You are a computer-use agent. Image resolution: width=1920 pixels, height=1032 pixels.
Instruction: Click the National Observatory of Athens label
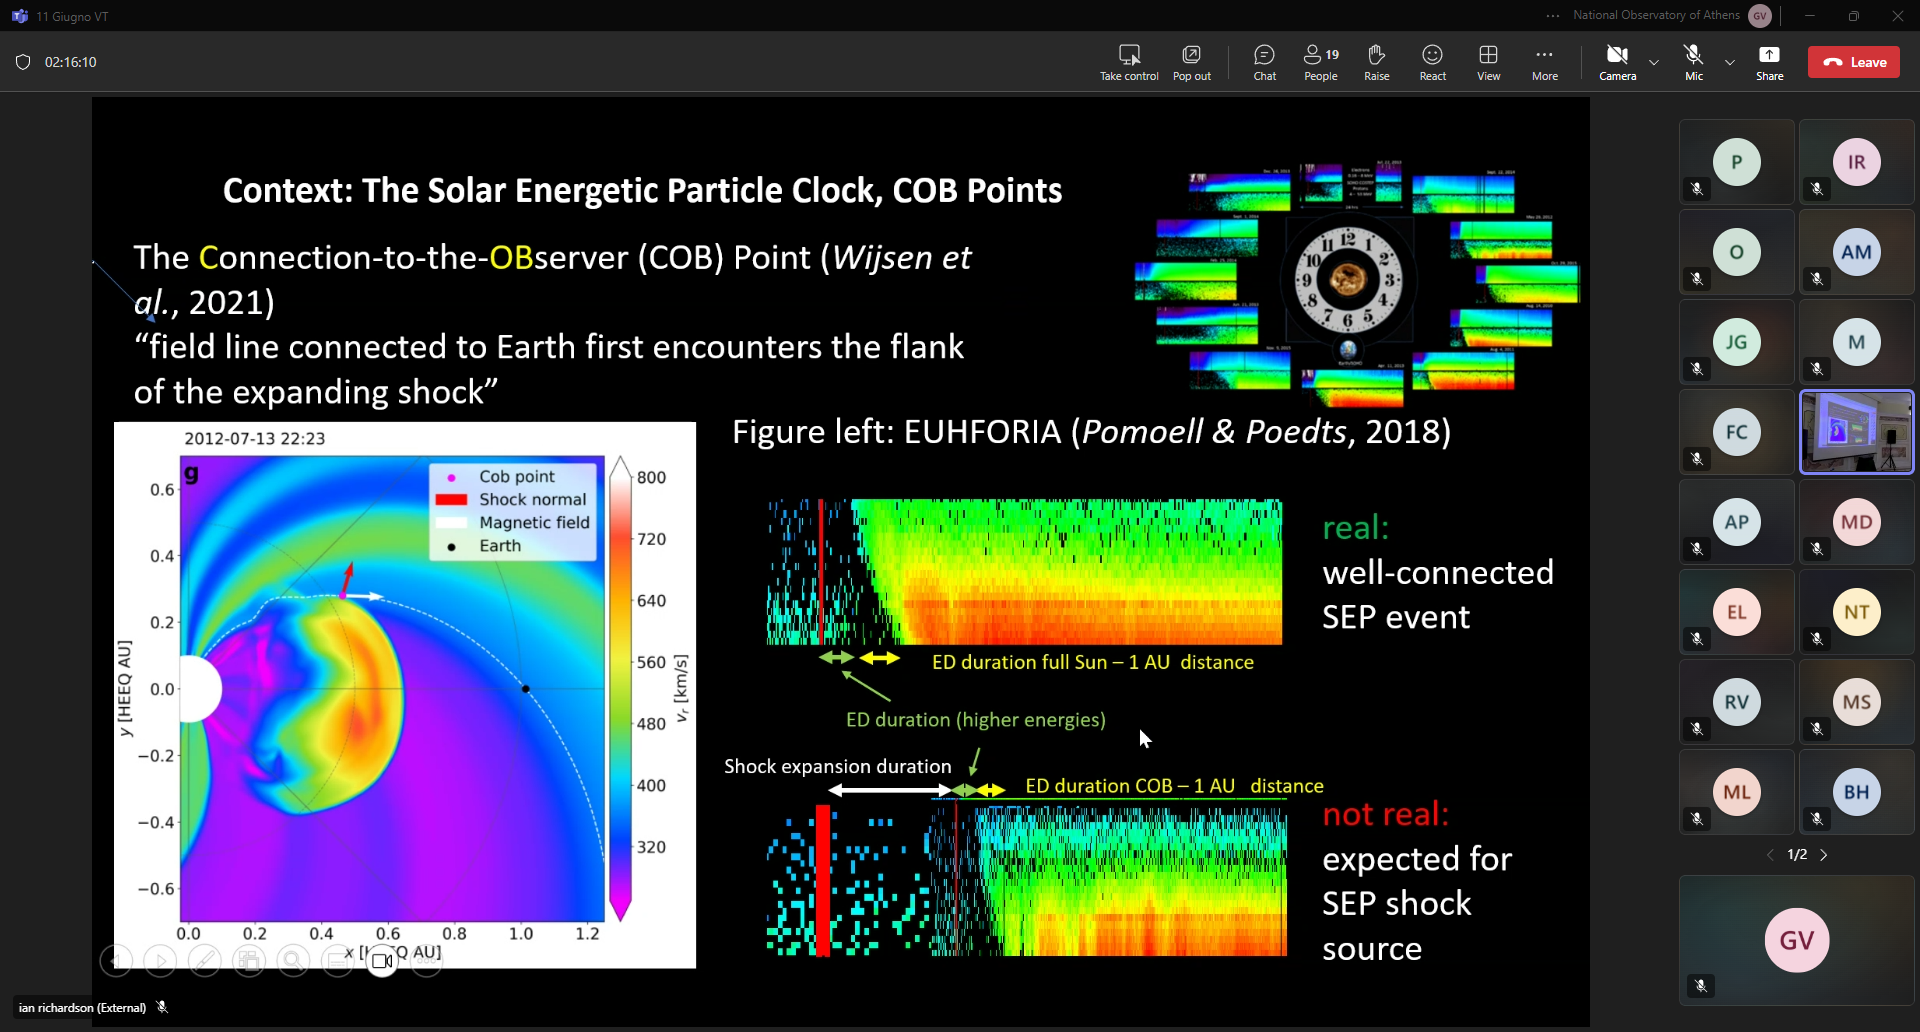click(x=1656, y=15)
